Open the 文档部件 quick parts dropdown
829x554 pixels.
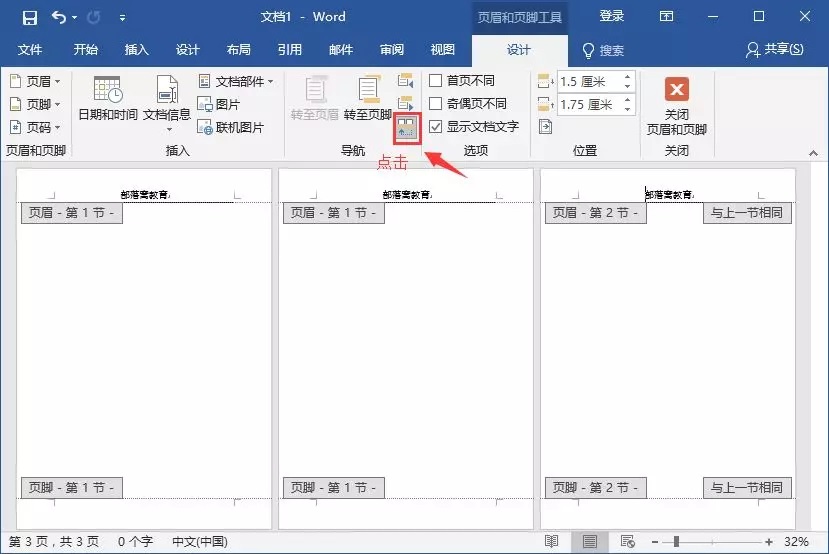tap(236, 81)
